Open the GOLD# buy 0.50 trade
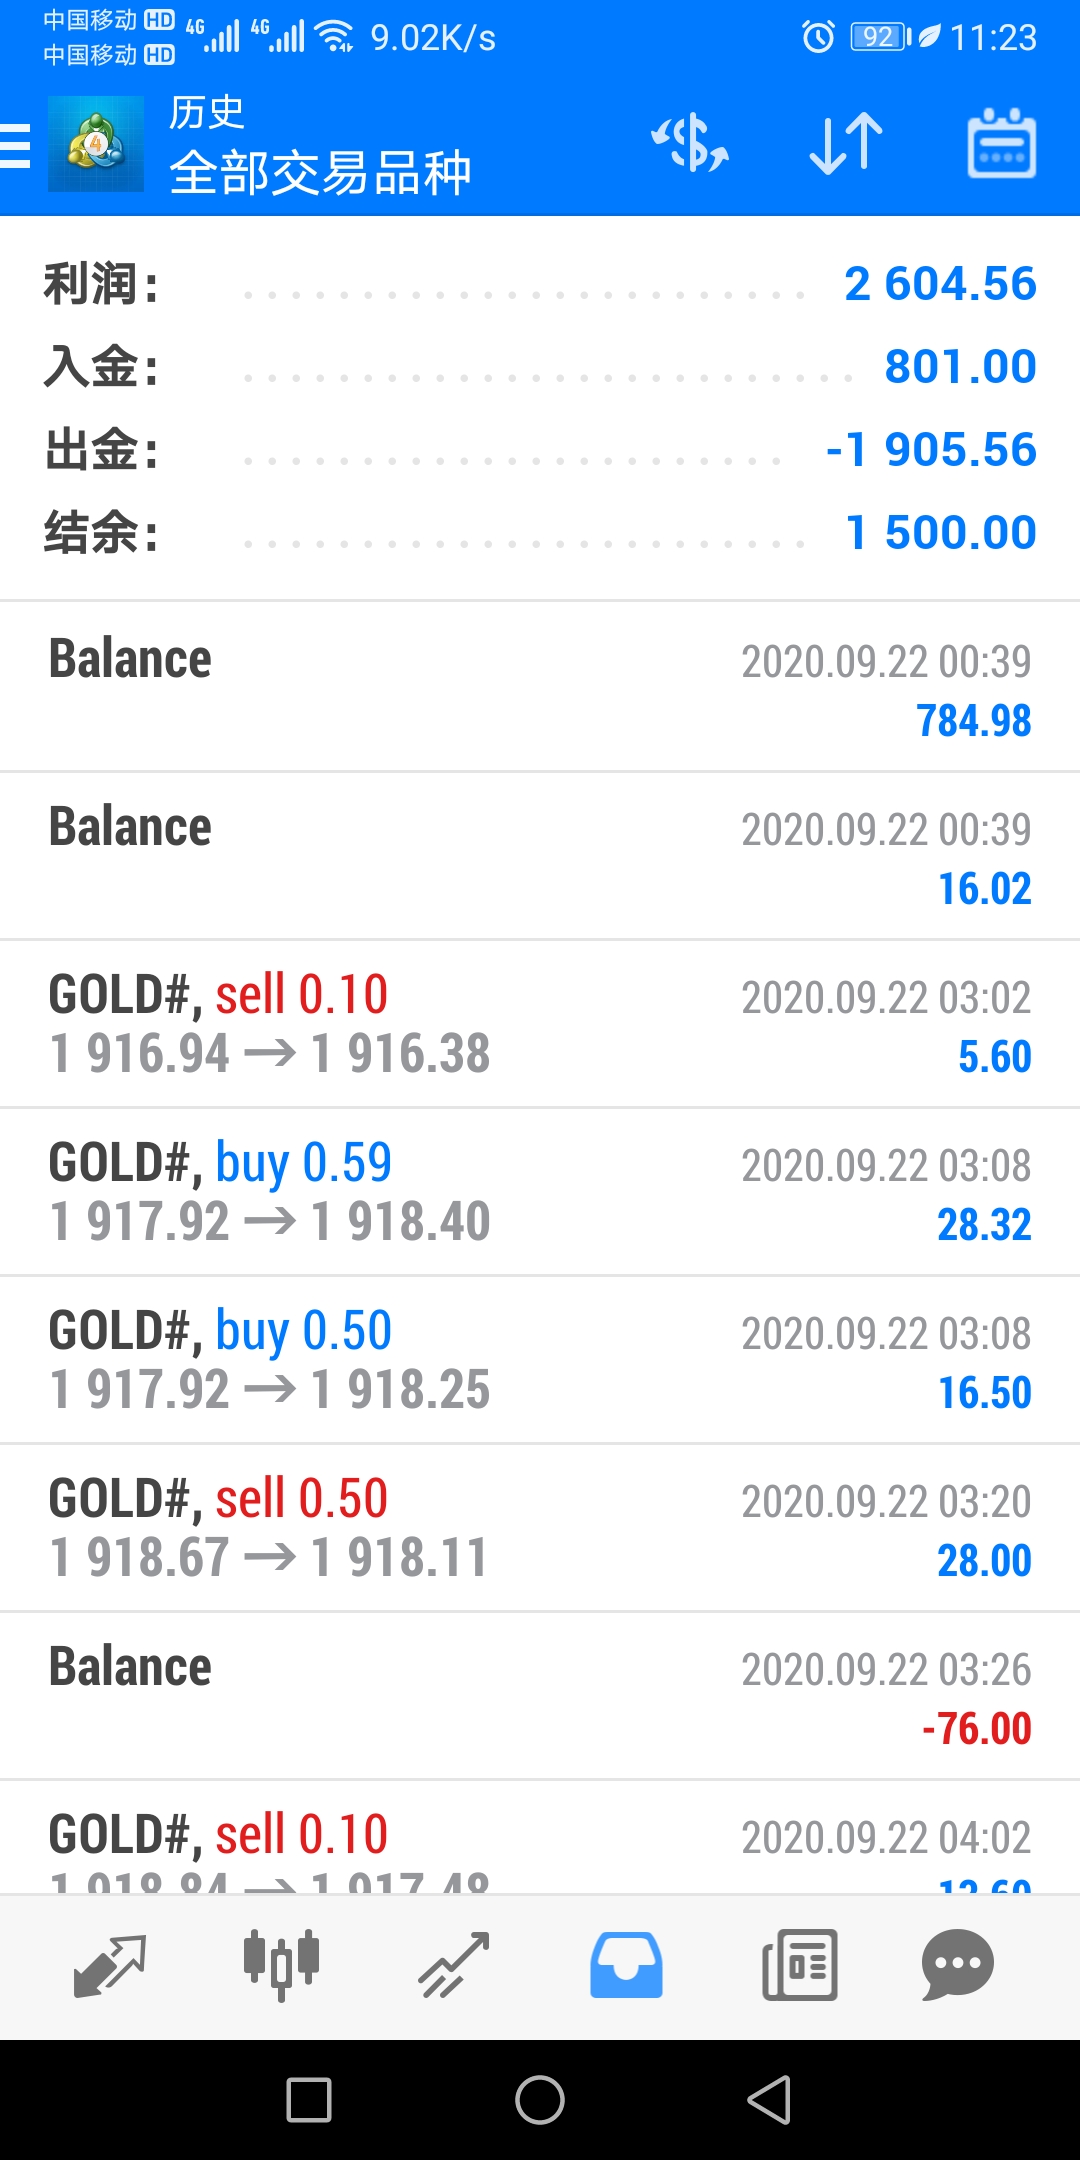This screenshot has width=1080, height=2160. [540, 1360]
